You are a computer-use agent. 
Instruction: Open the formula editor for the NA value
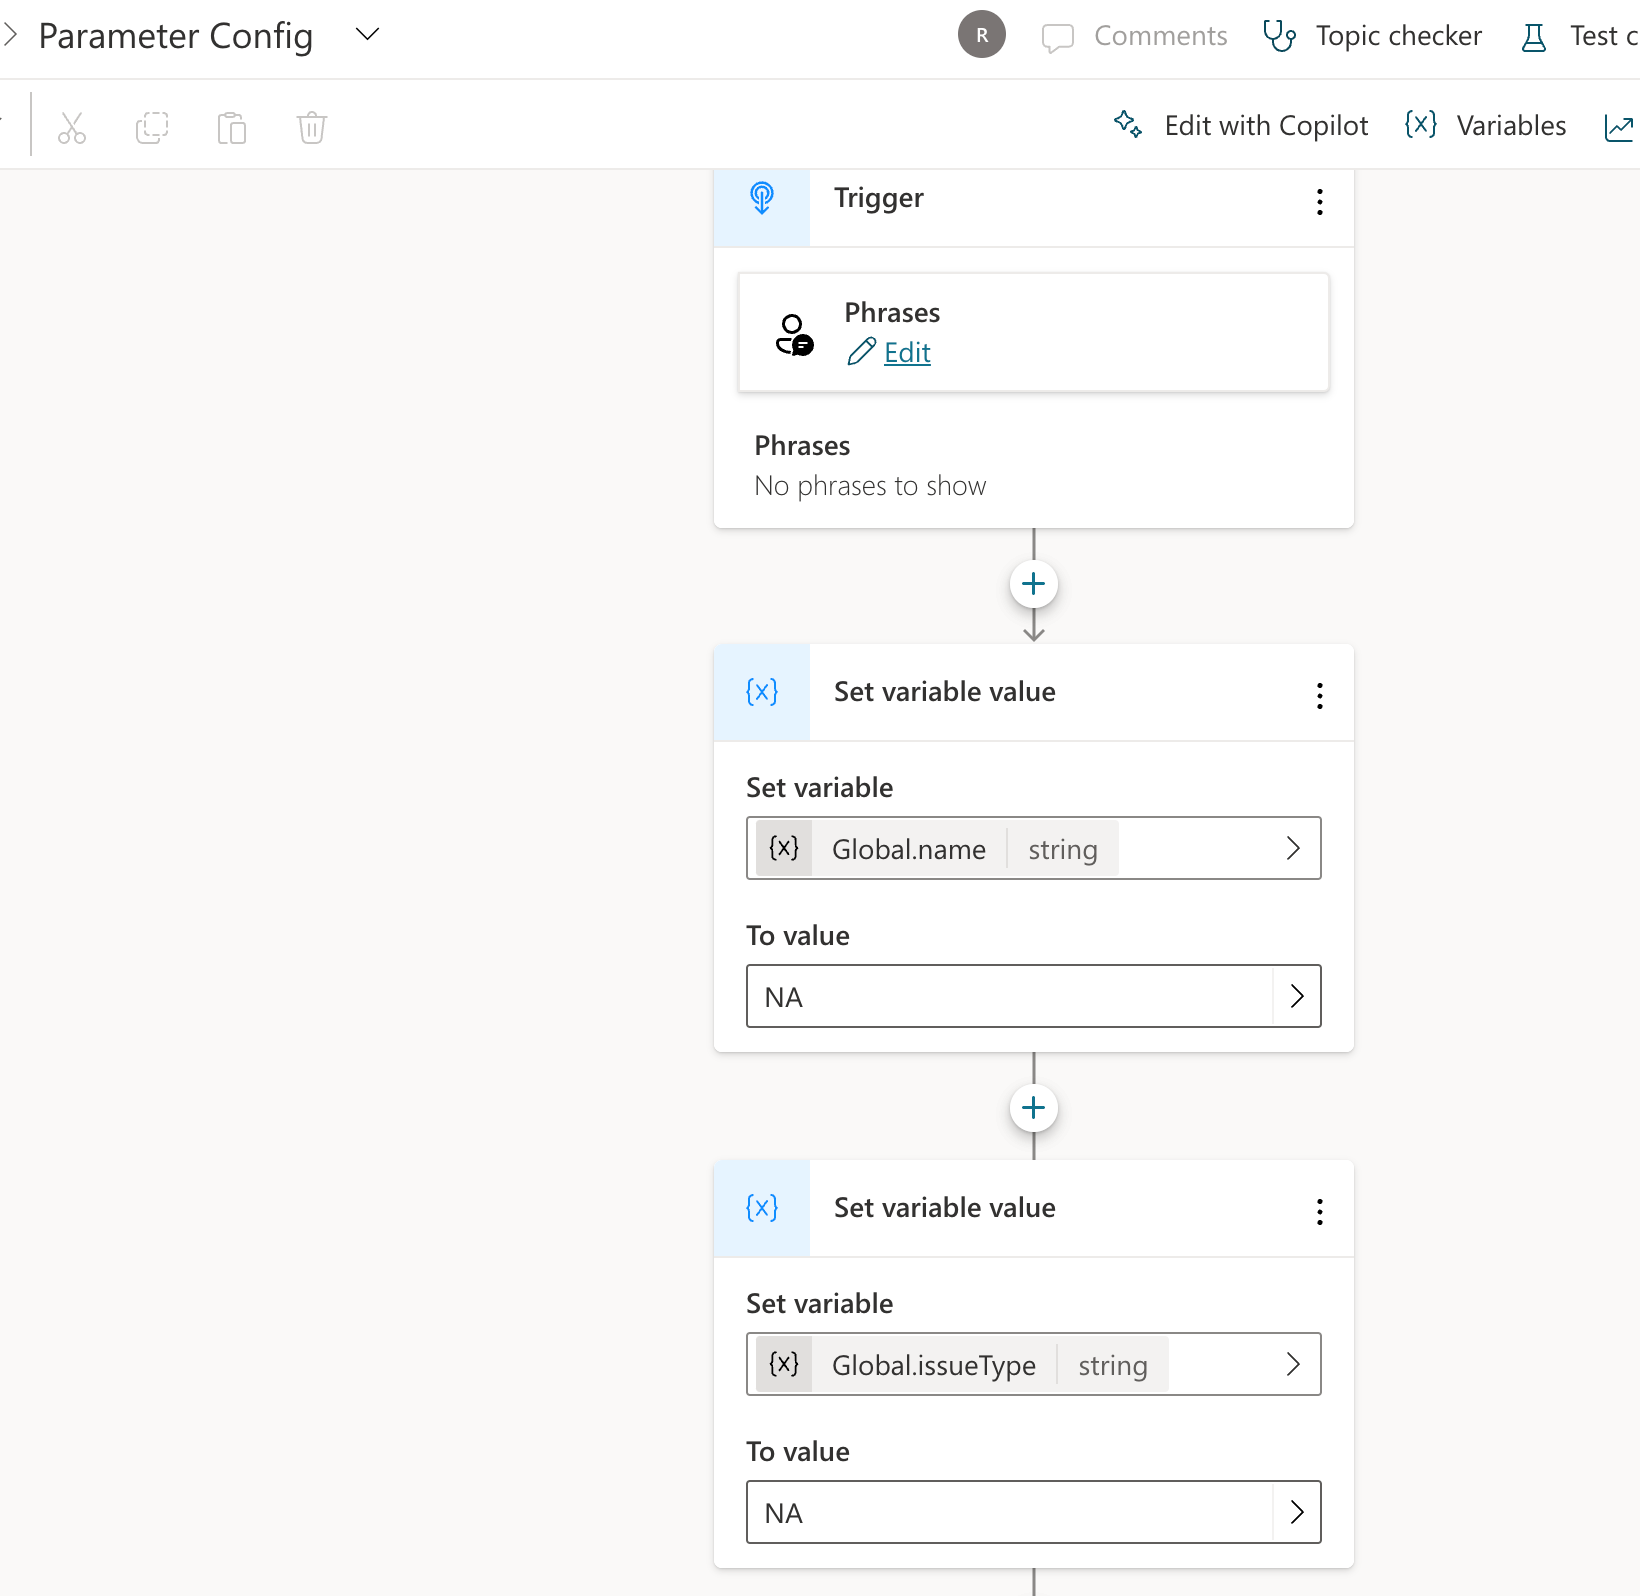1298,995
